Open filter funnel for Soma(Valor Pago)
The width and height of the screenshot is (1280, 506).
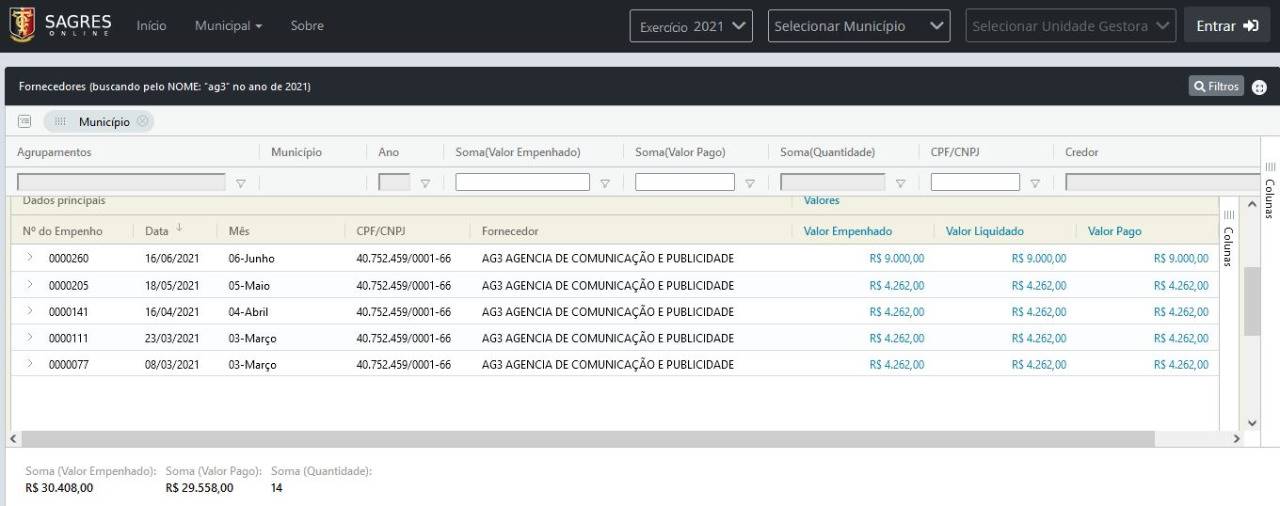[x=749, y=183]
